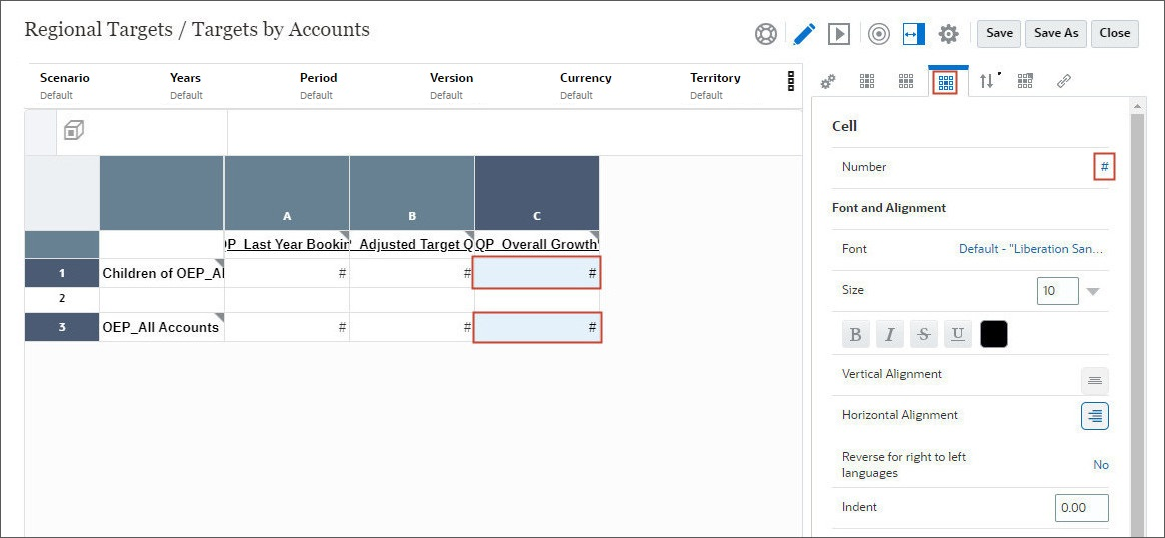Click the Currency dimension in POV
Viewport: 1165px width, 538px height.
coord(585,85)
